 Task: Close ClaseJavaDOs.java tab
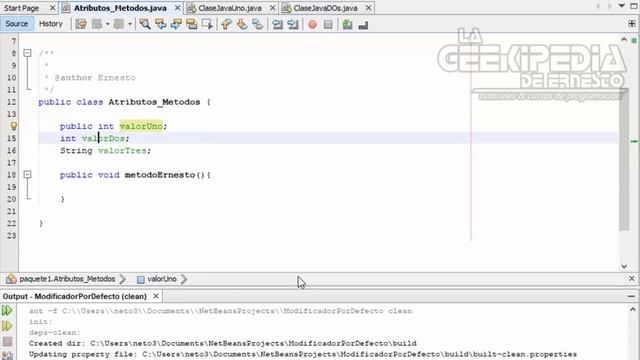tap(369, 8)
